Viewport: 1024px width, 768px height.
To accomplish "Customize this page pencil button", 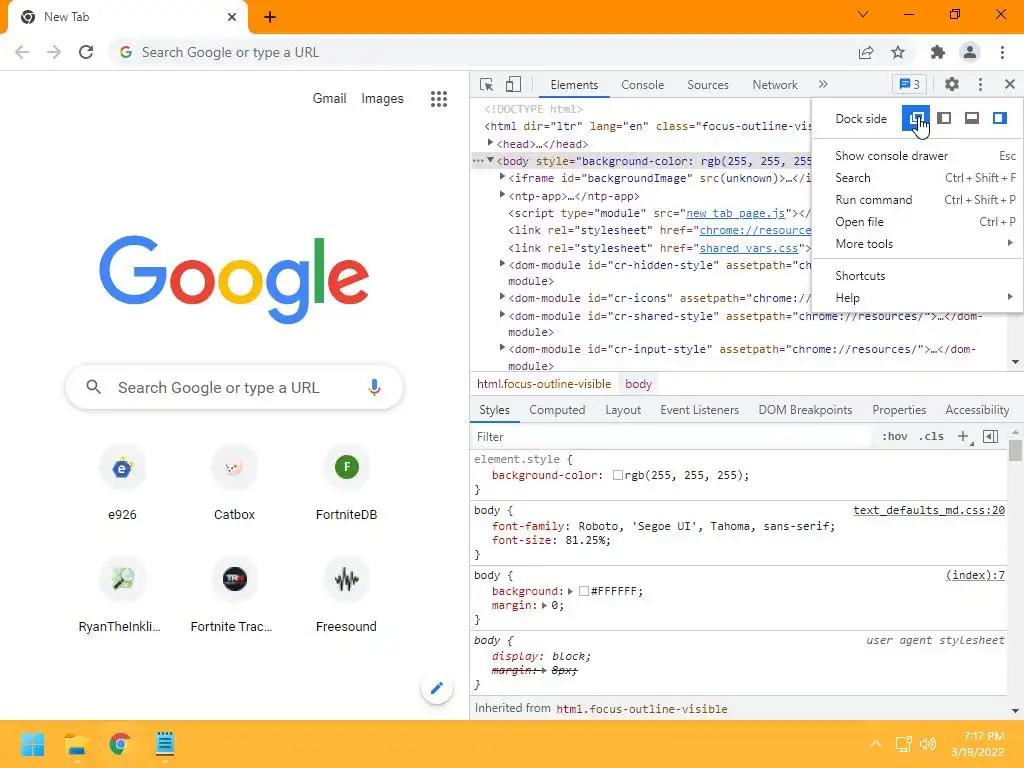I will [437, 688].
